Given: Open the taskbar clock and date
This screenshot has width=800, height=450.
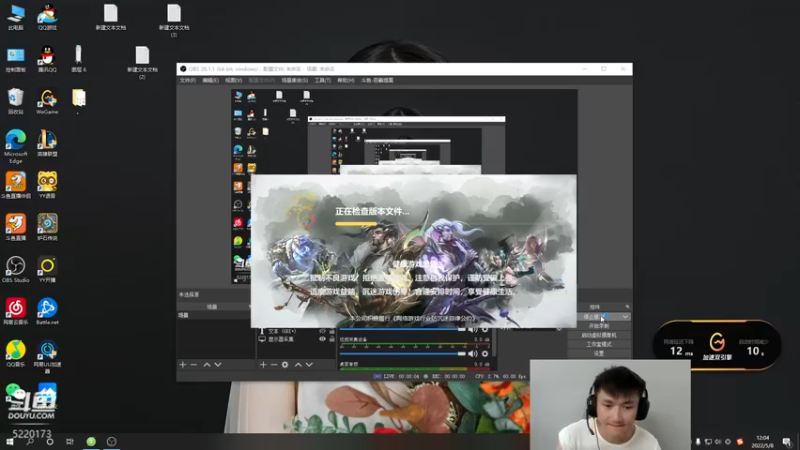Looking at the screenshot, I should pyautogui.click(x=762, y=441).
